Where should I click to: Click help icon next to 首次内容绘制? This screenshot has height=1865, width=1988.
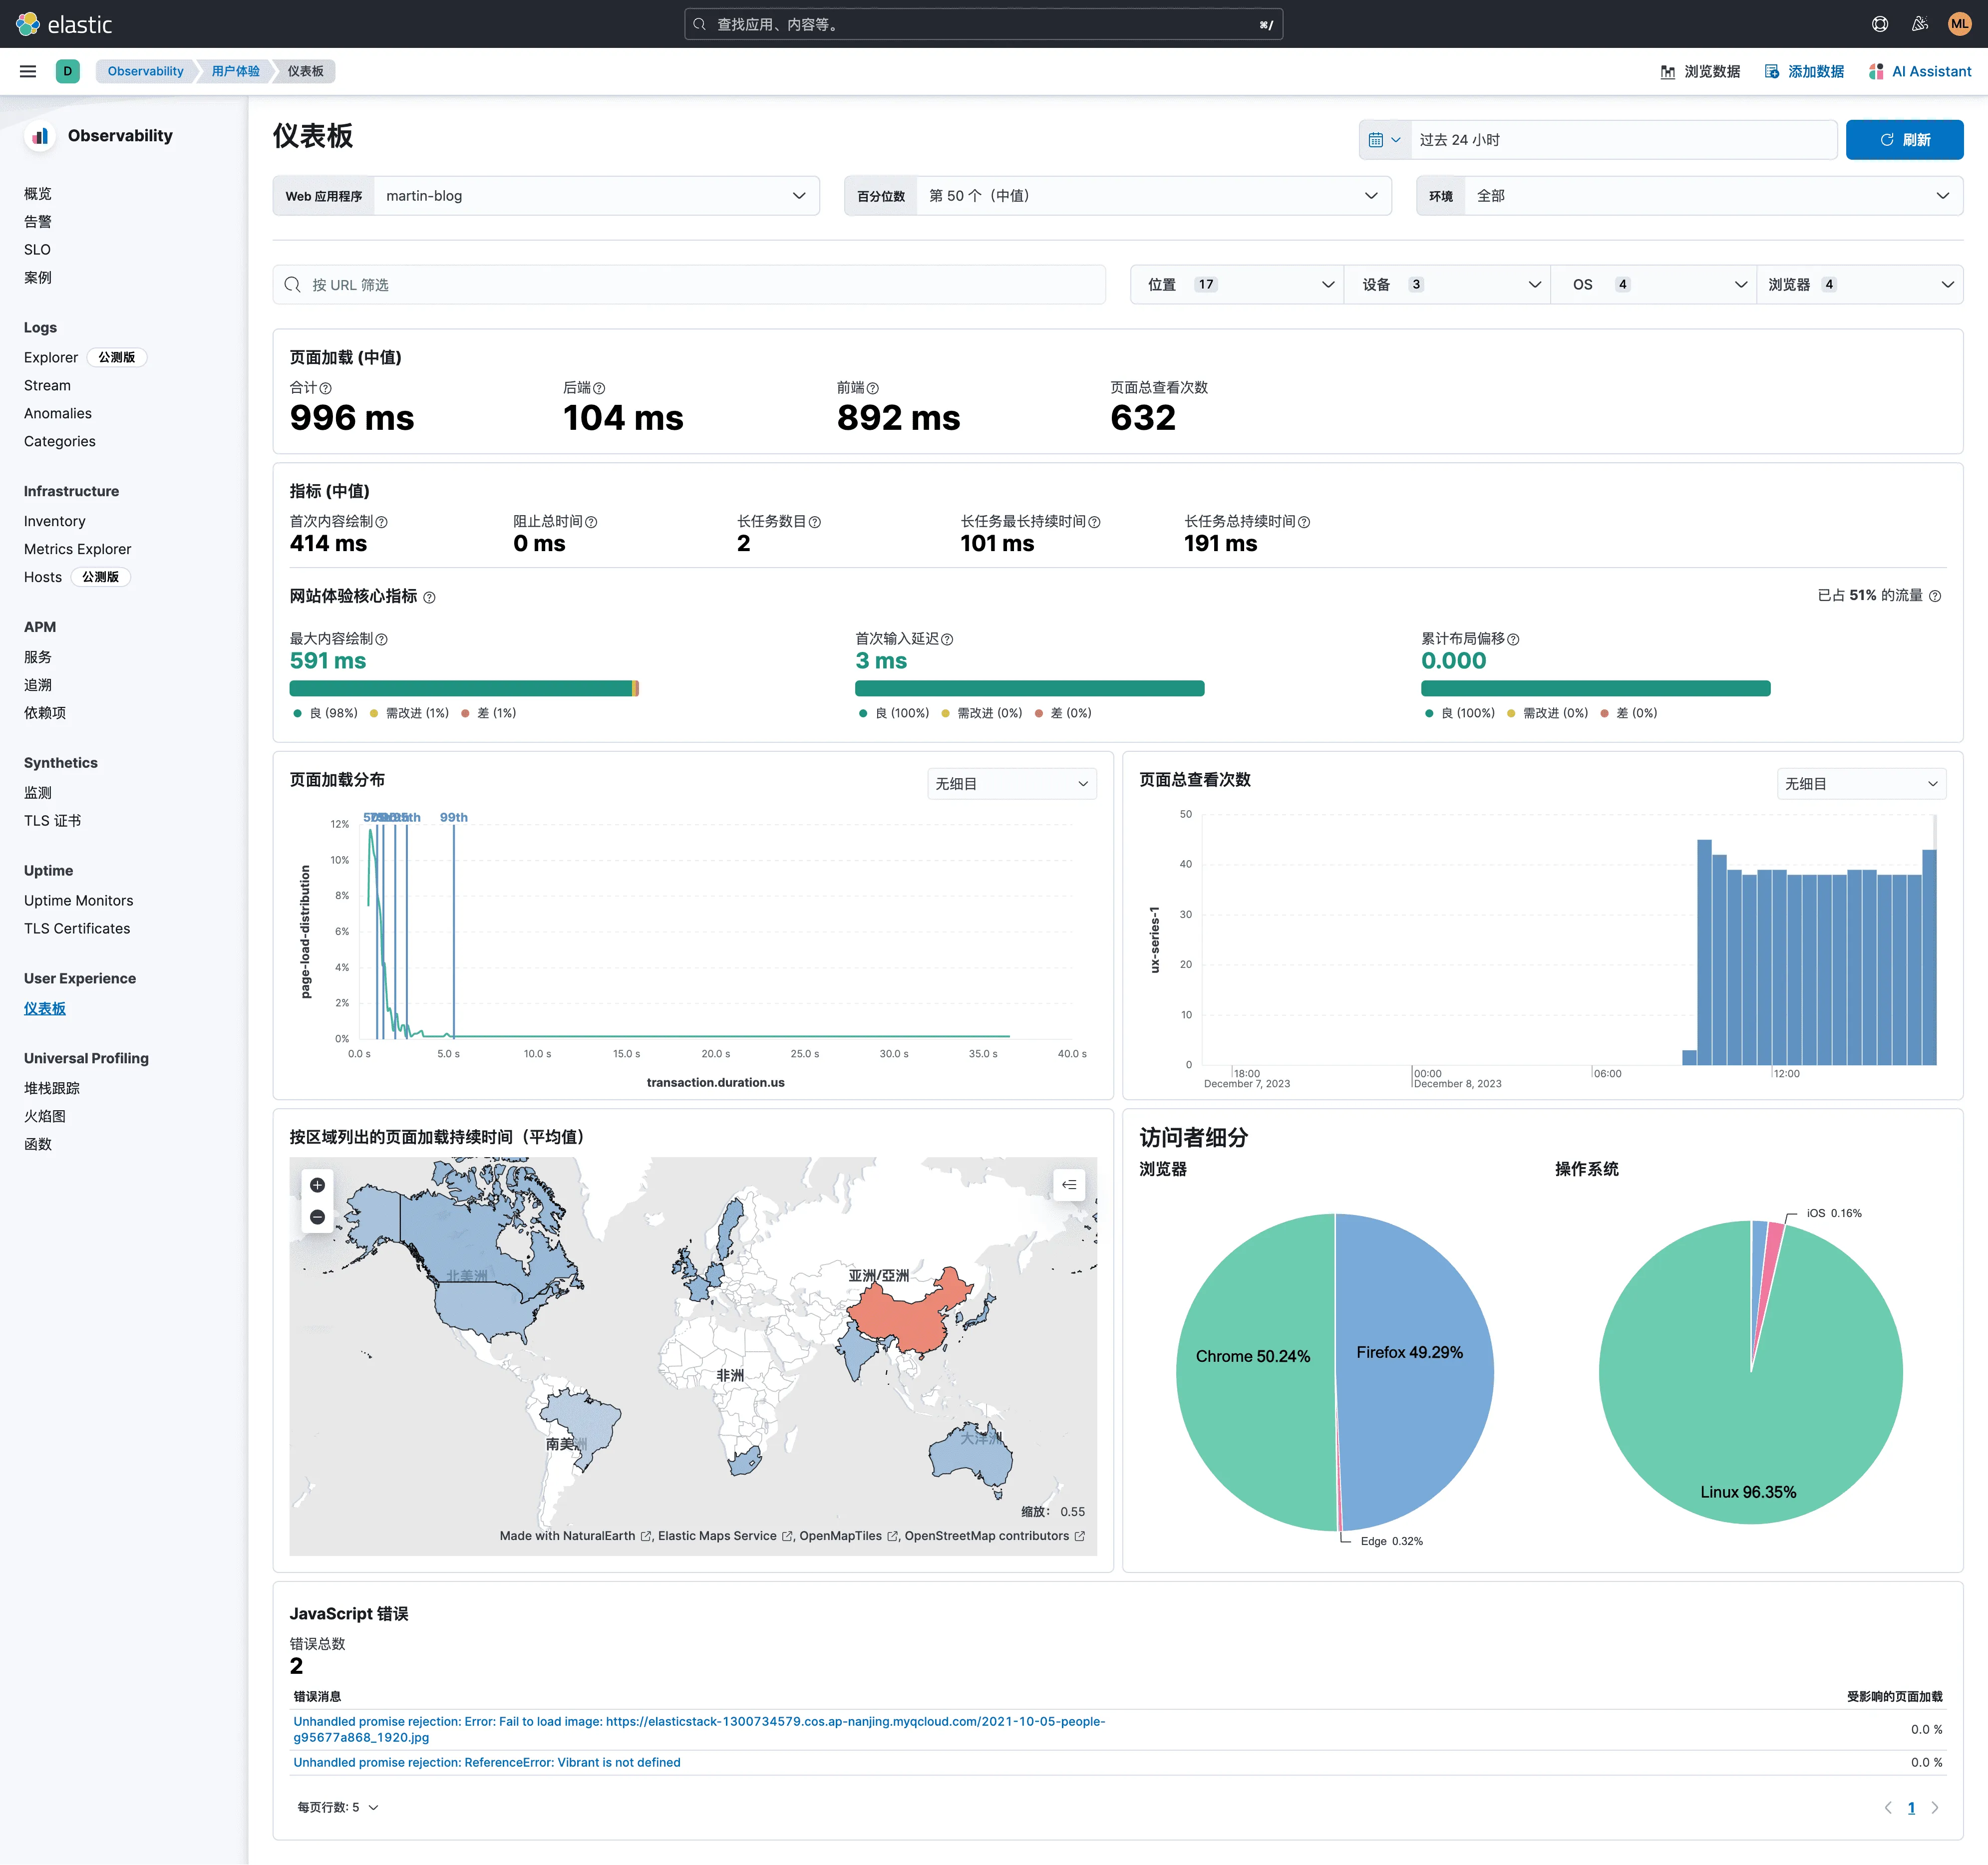tap(382, 522)
